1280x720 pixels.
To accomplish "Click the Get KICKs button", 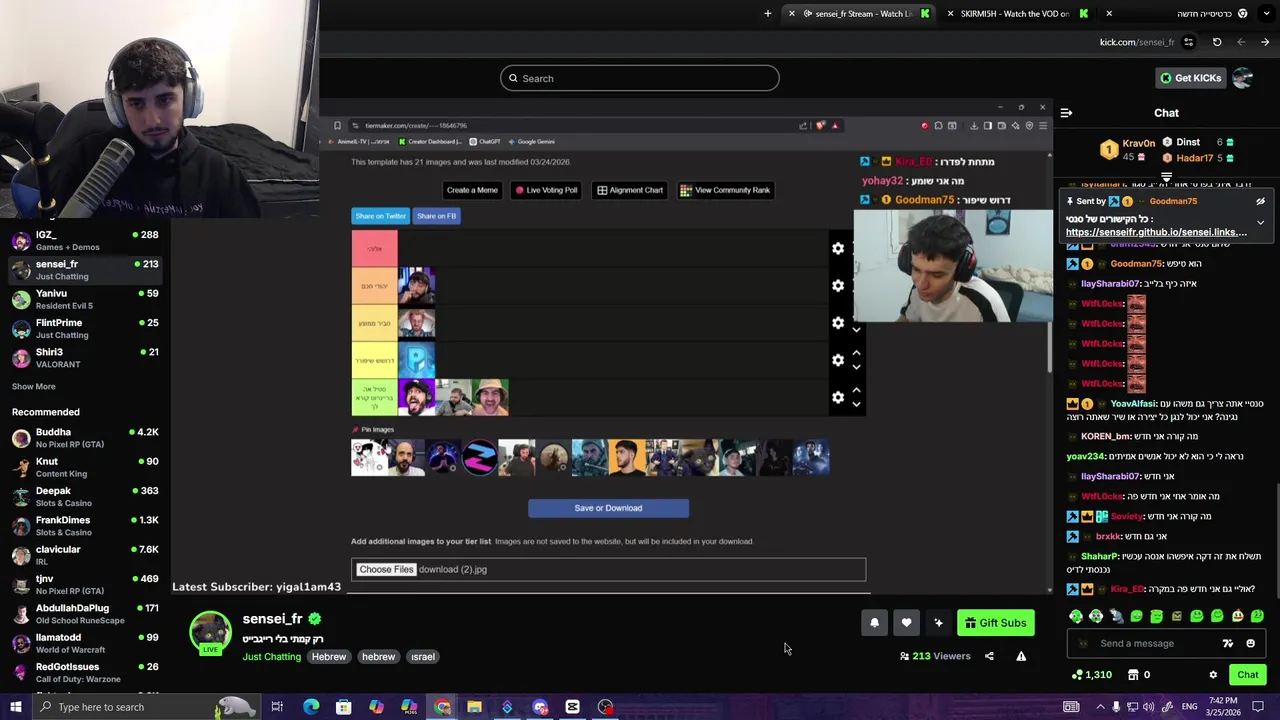I will (x=1190, y=78).
